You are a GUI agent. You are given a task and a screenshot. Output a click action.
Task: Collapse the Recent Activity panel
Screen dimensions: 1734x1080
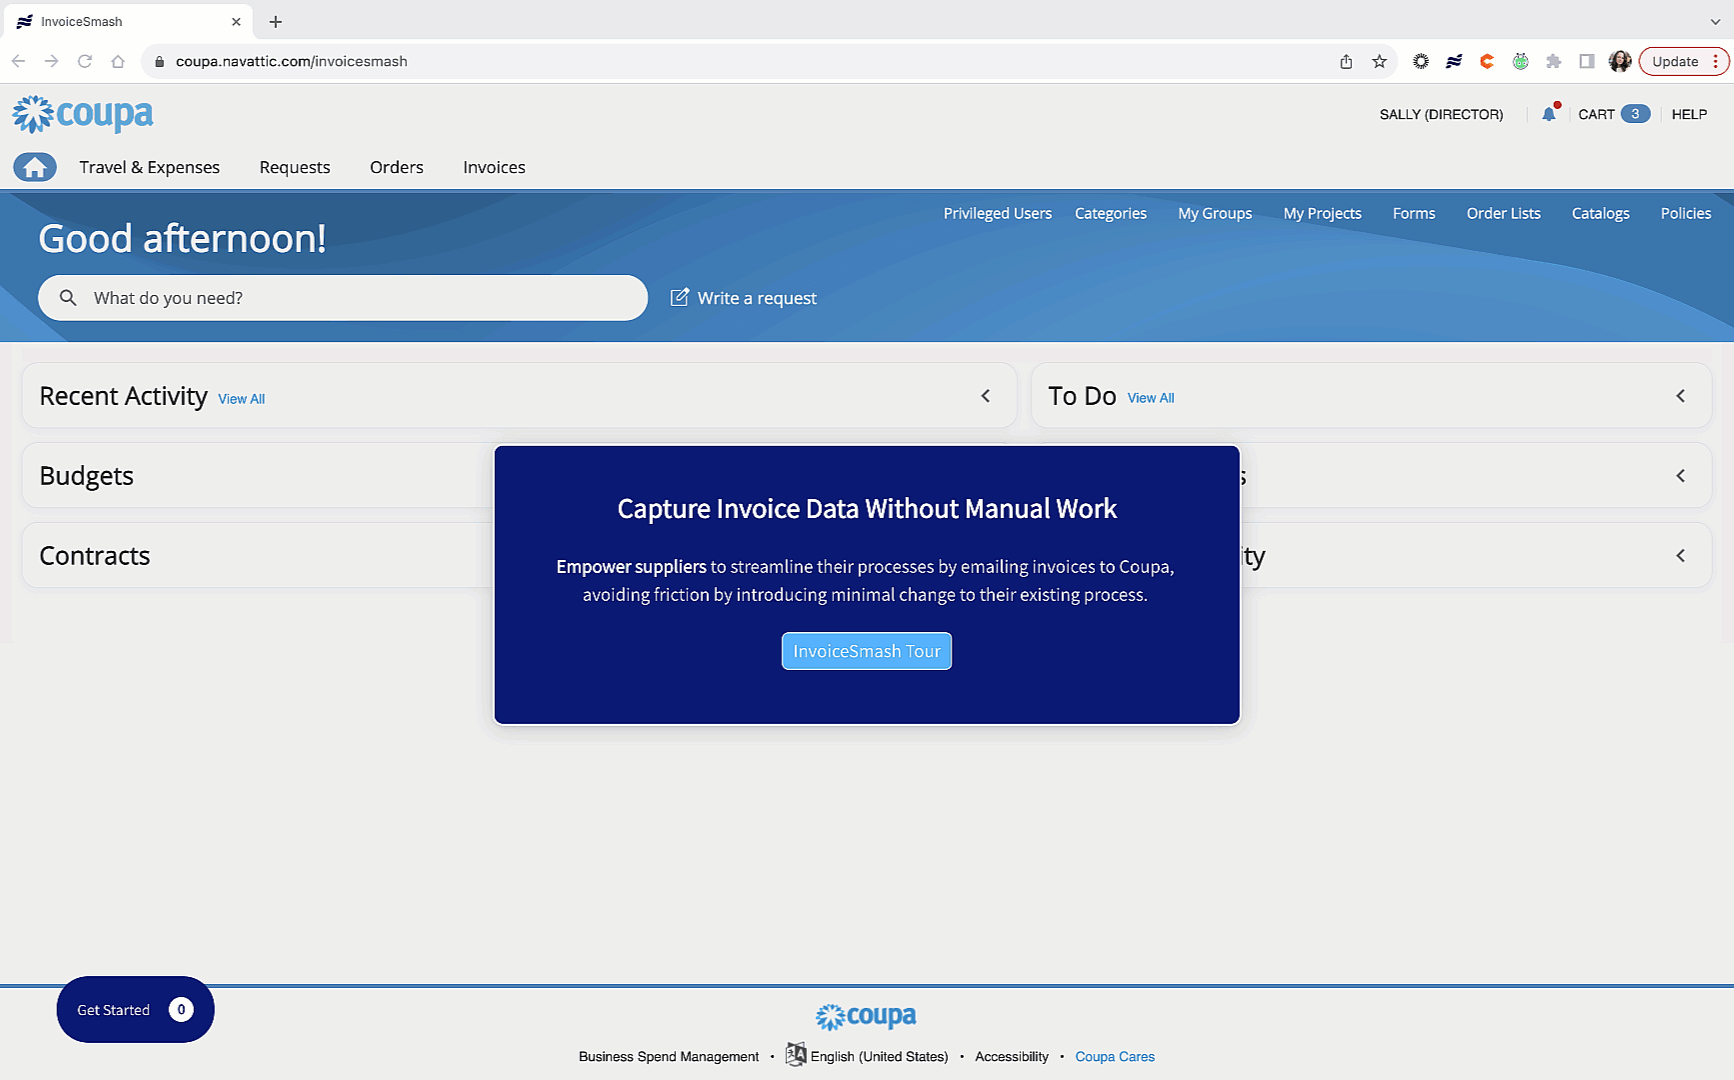(986, 396)
